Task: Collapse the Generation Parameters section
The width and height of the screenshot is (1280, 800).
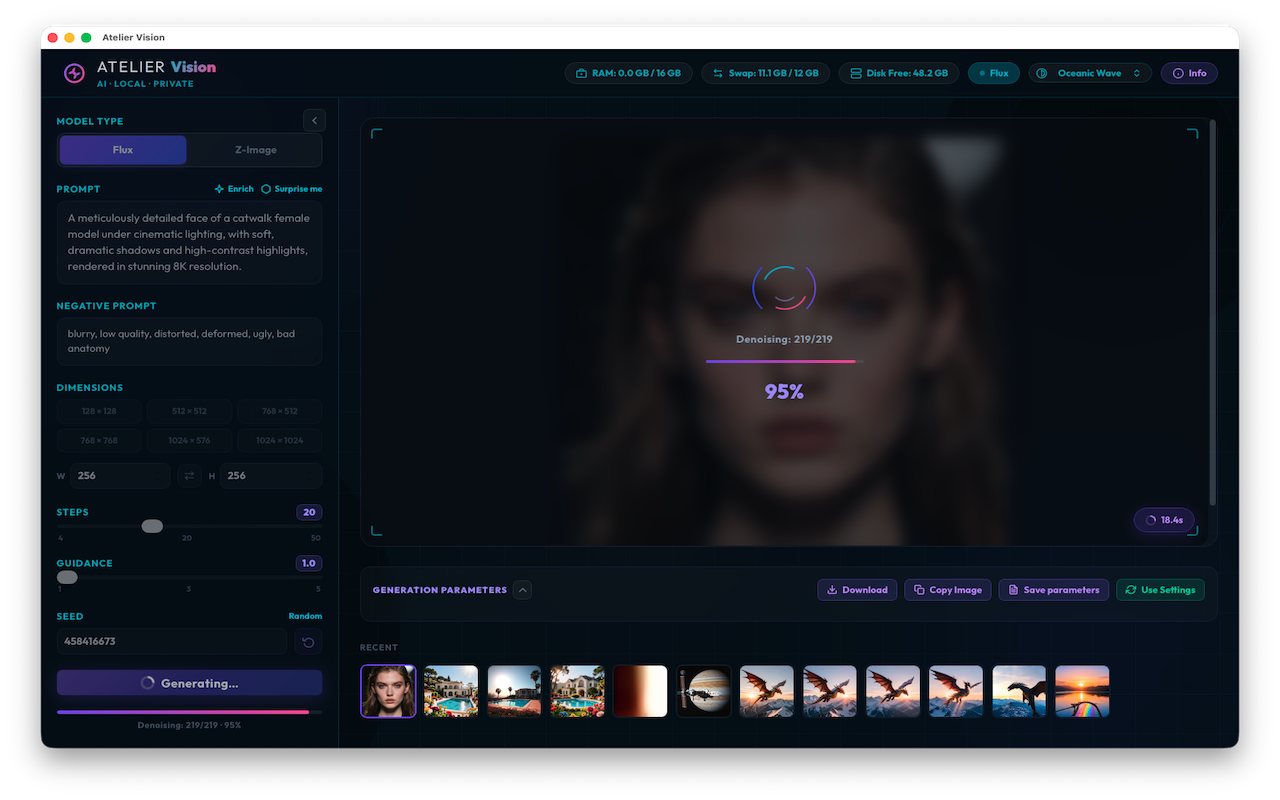Action: tap(522, 590)
